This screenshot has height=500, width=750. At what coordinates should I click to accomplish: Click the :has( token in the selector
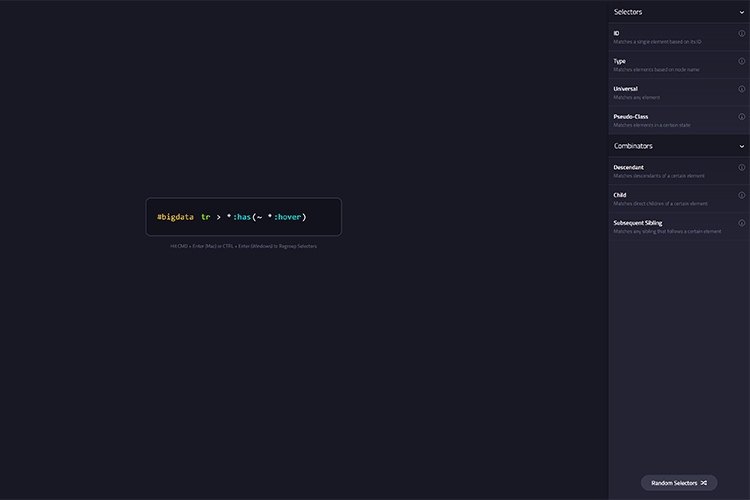pyautogui.click(x=243, y=217)
